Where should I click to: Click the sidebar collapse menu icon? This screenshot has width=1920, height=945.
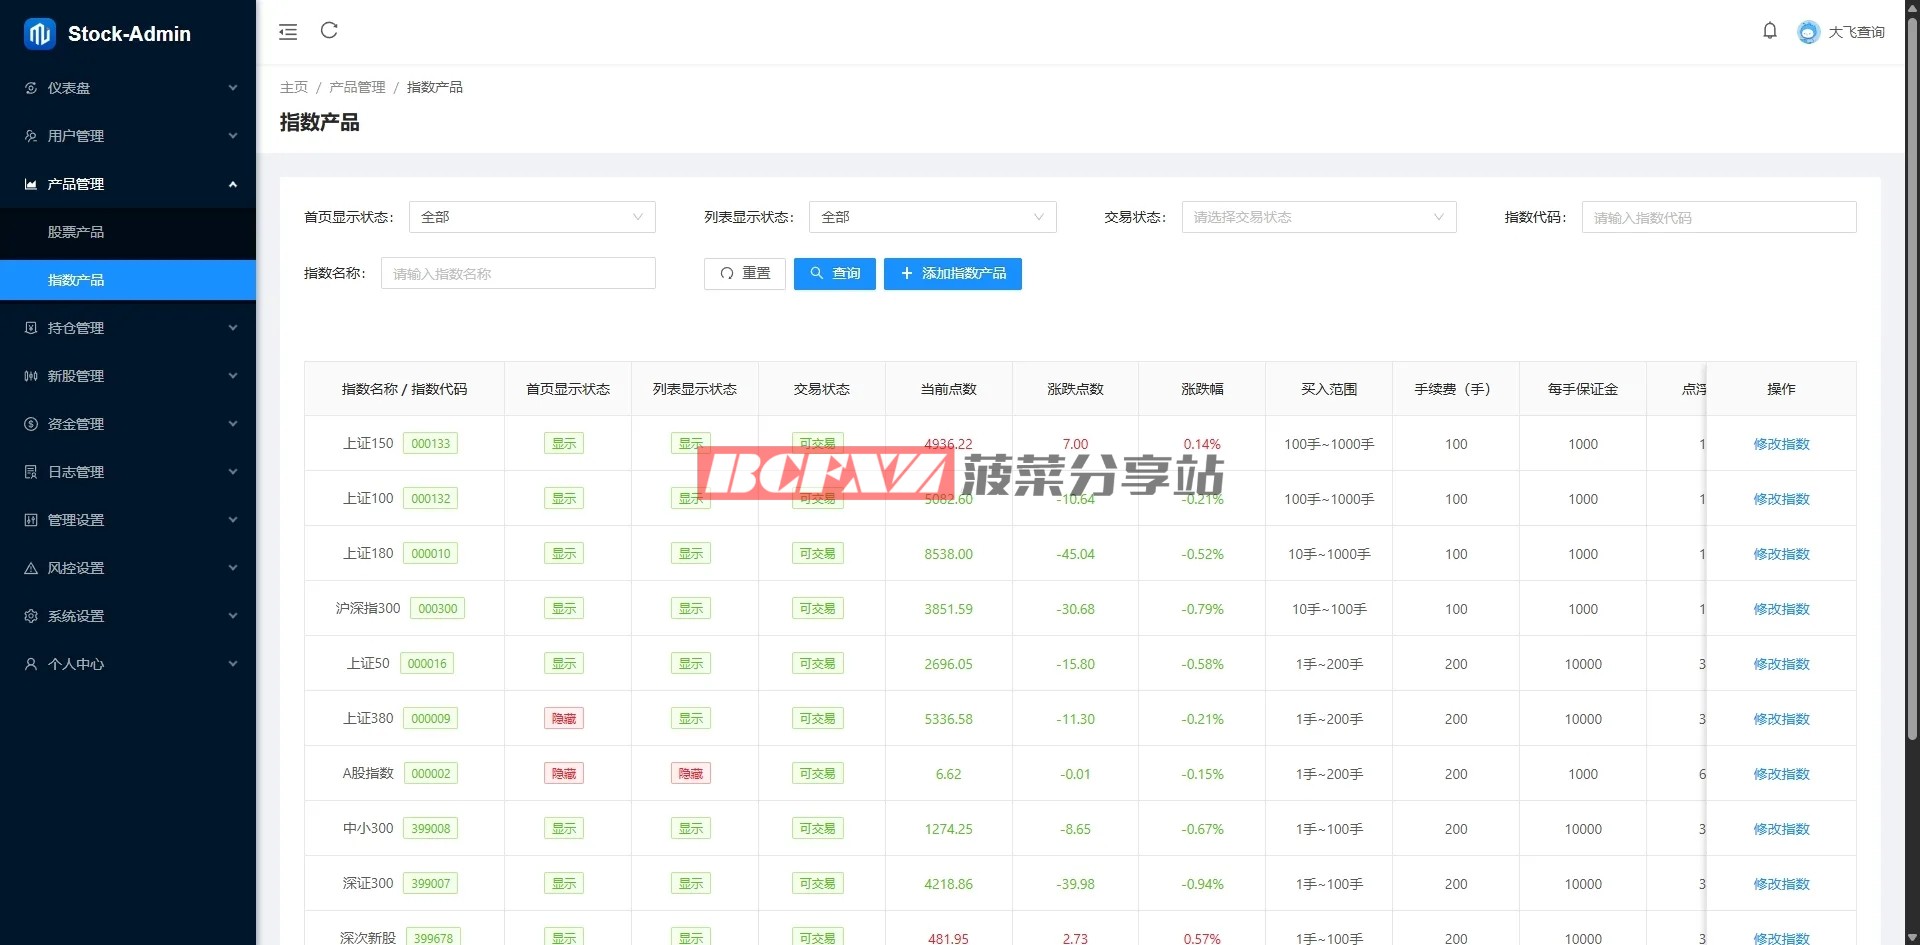[x=288, y=32]
